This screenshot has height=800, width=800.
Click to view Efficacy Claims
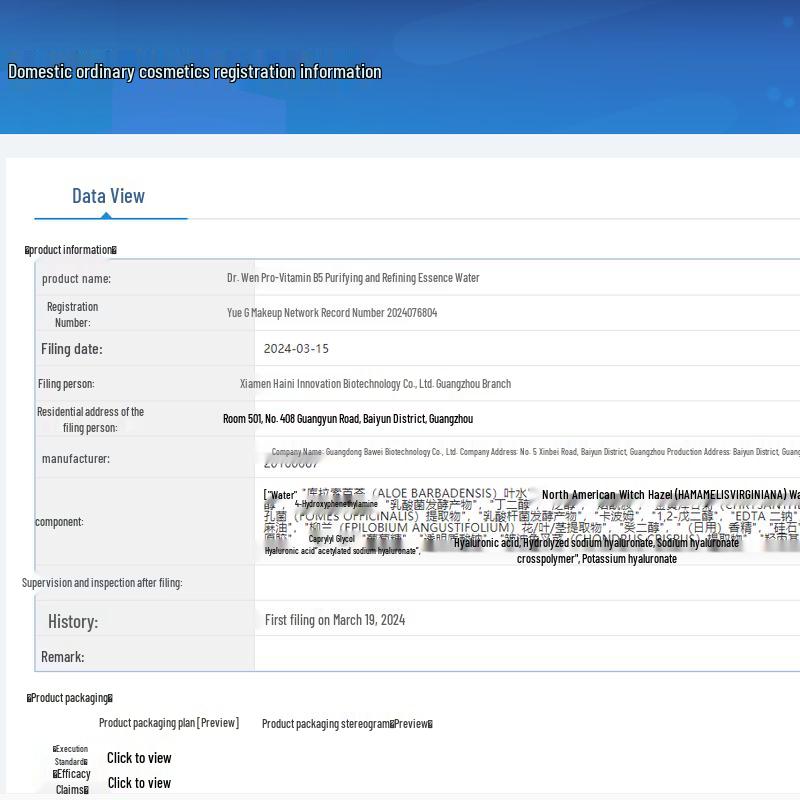tap(139, 783)
